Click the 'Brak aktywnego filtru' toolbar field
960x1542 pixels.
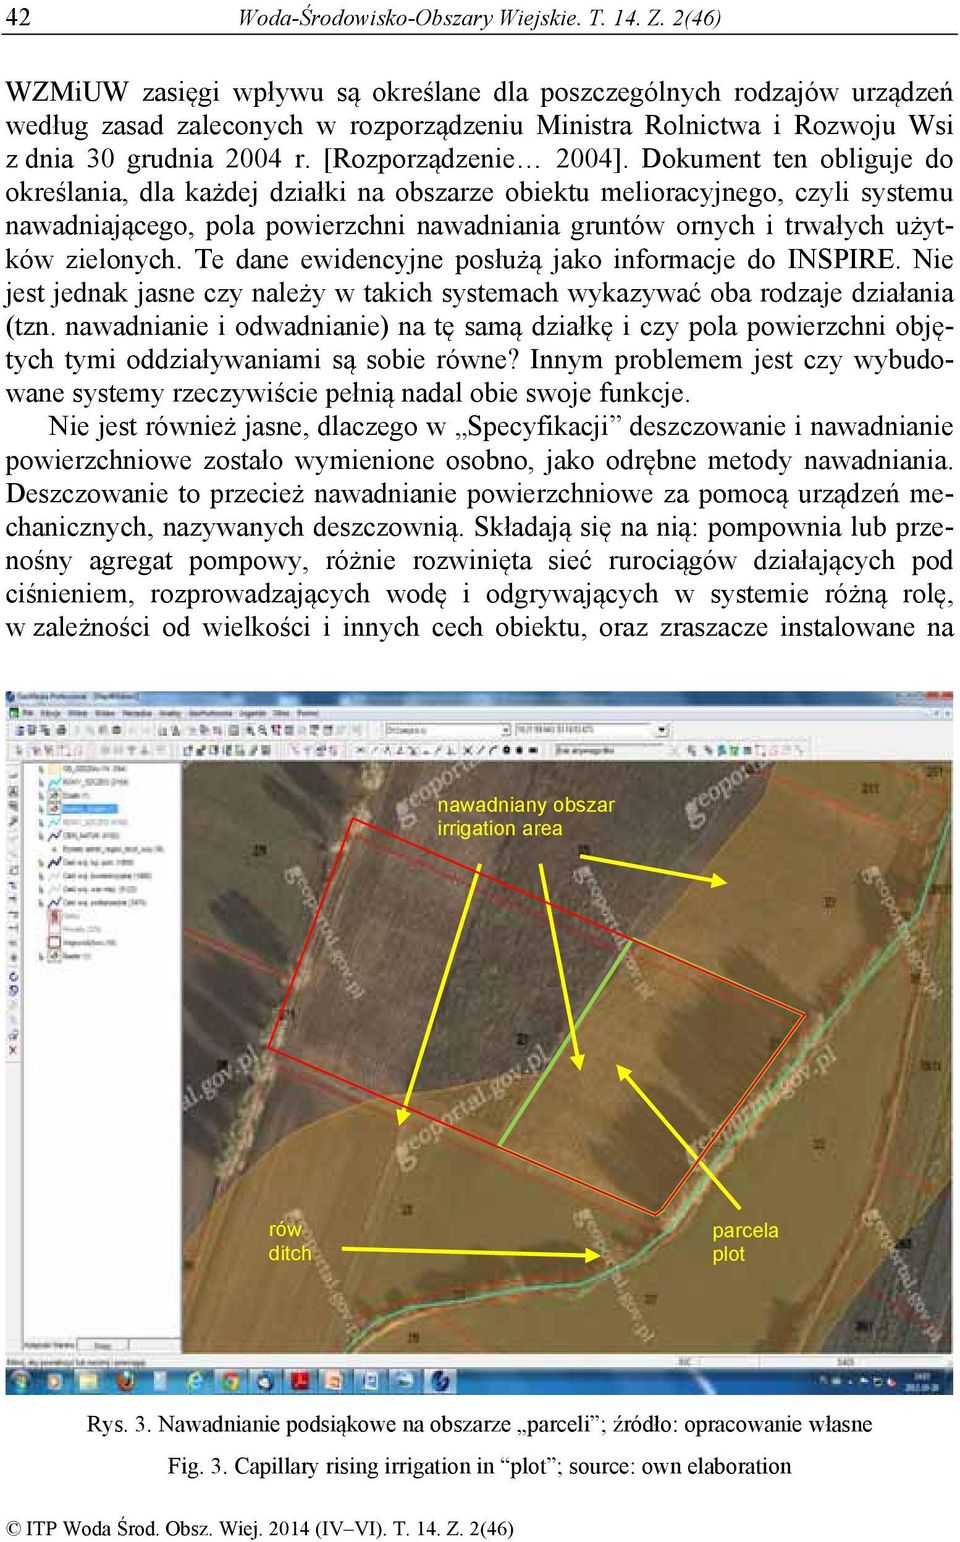[x=610, y=750]
